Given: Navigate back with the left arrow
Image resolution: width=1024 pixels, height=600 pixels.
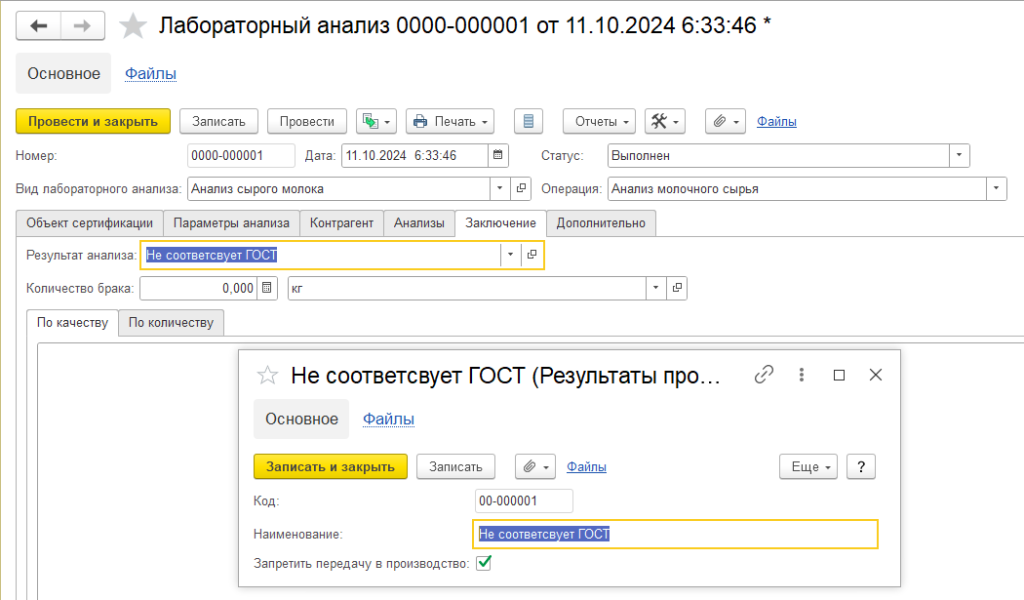Looking at the screenshot, I should [x=46, y=26].
